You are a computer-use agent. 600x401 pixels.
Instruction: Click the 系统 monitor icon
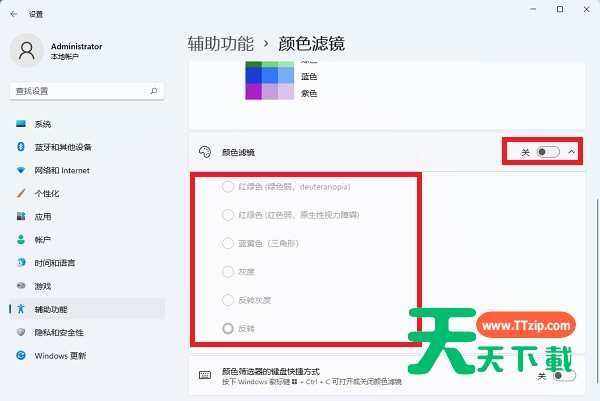[21, 124]
